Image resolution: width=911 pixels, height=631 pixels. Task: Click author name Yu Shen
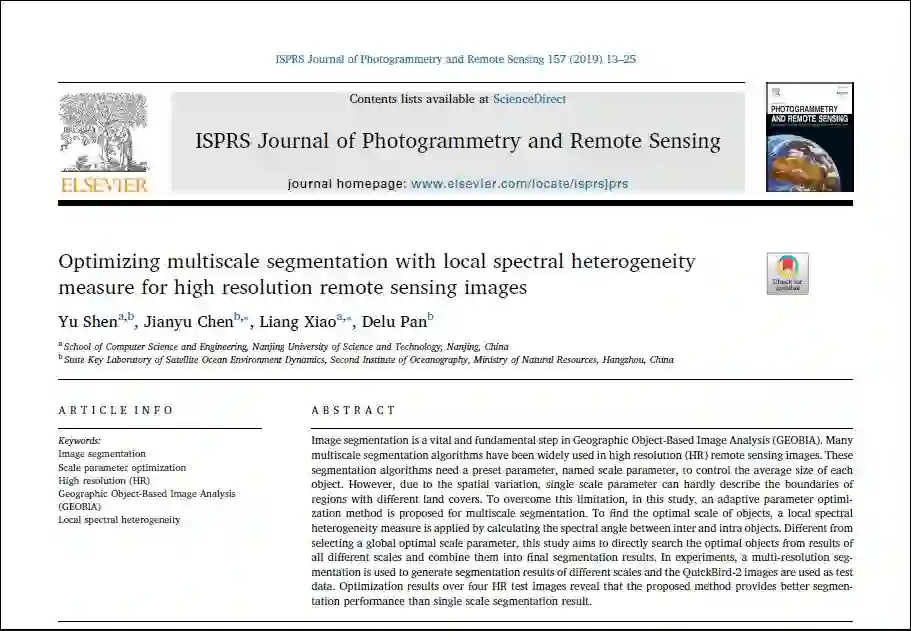[88, 321]
